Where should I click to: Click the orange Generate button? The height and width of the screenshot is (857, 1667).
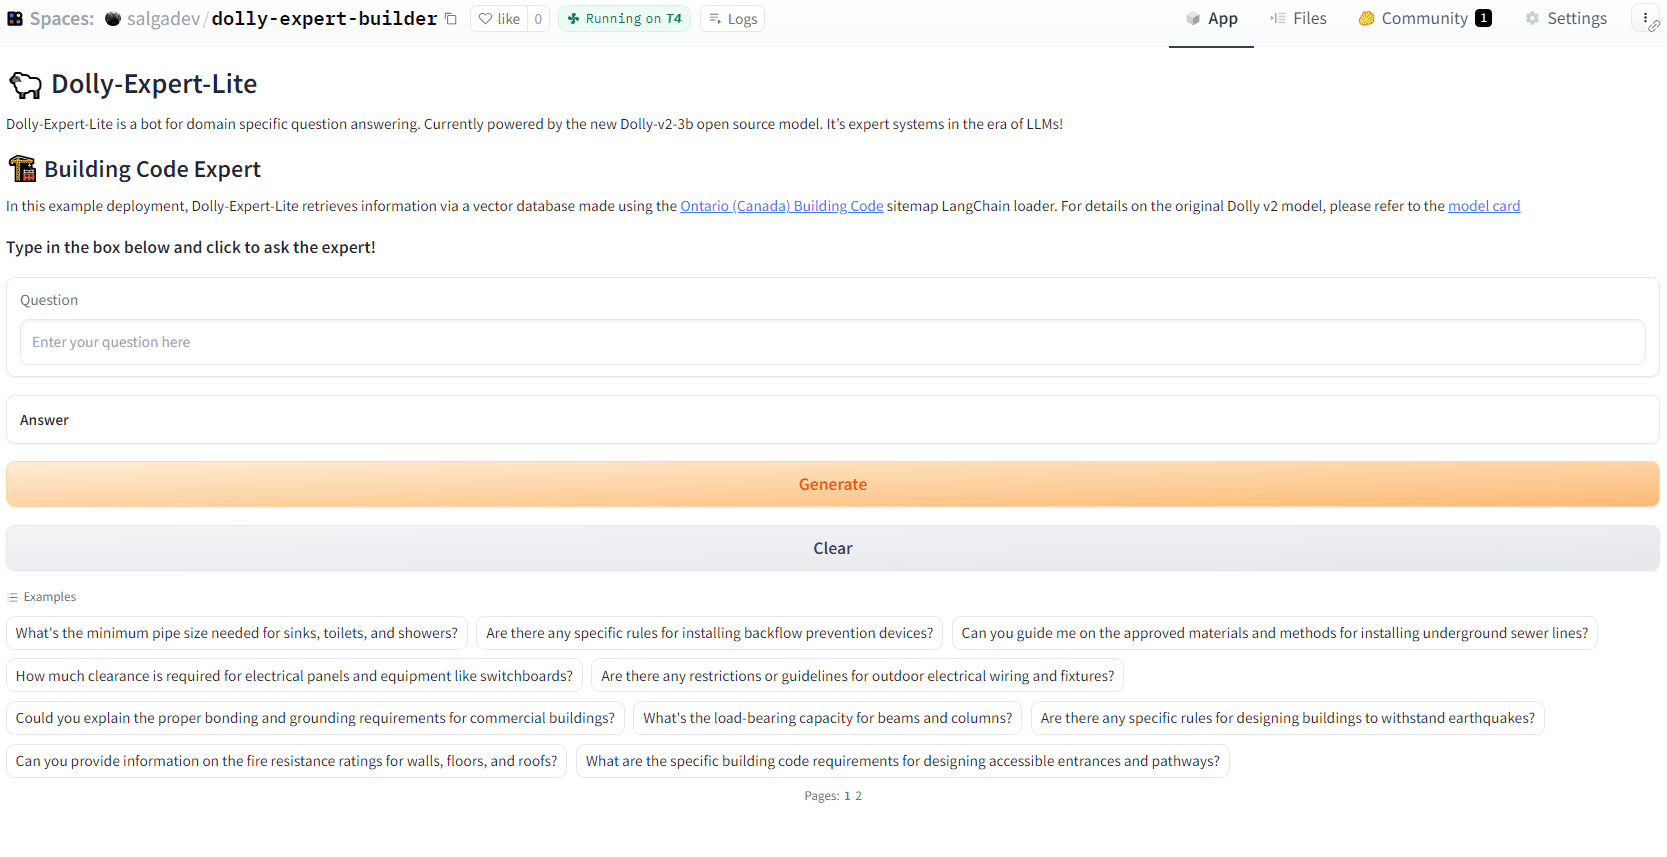[x=833, y=484]
